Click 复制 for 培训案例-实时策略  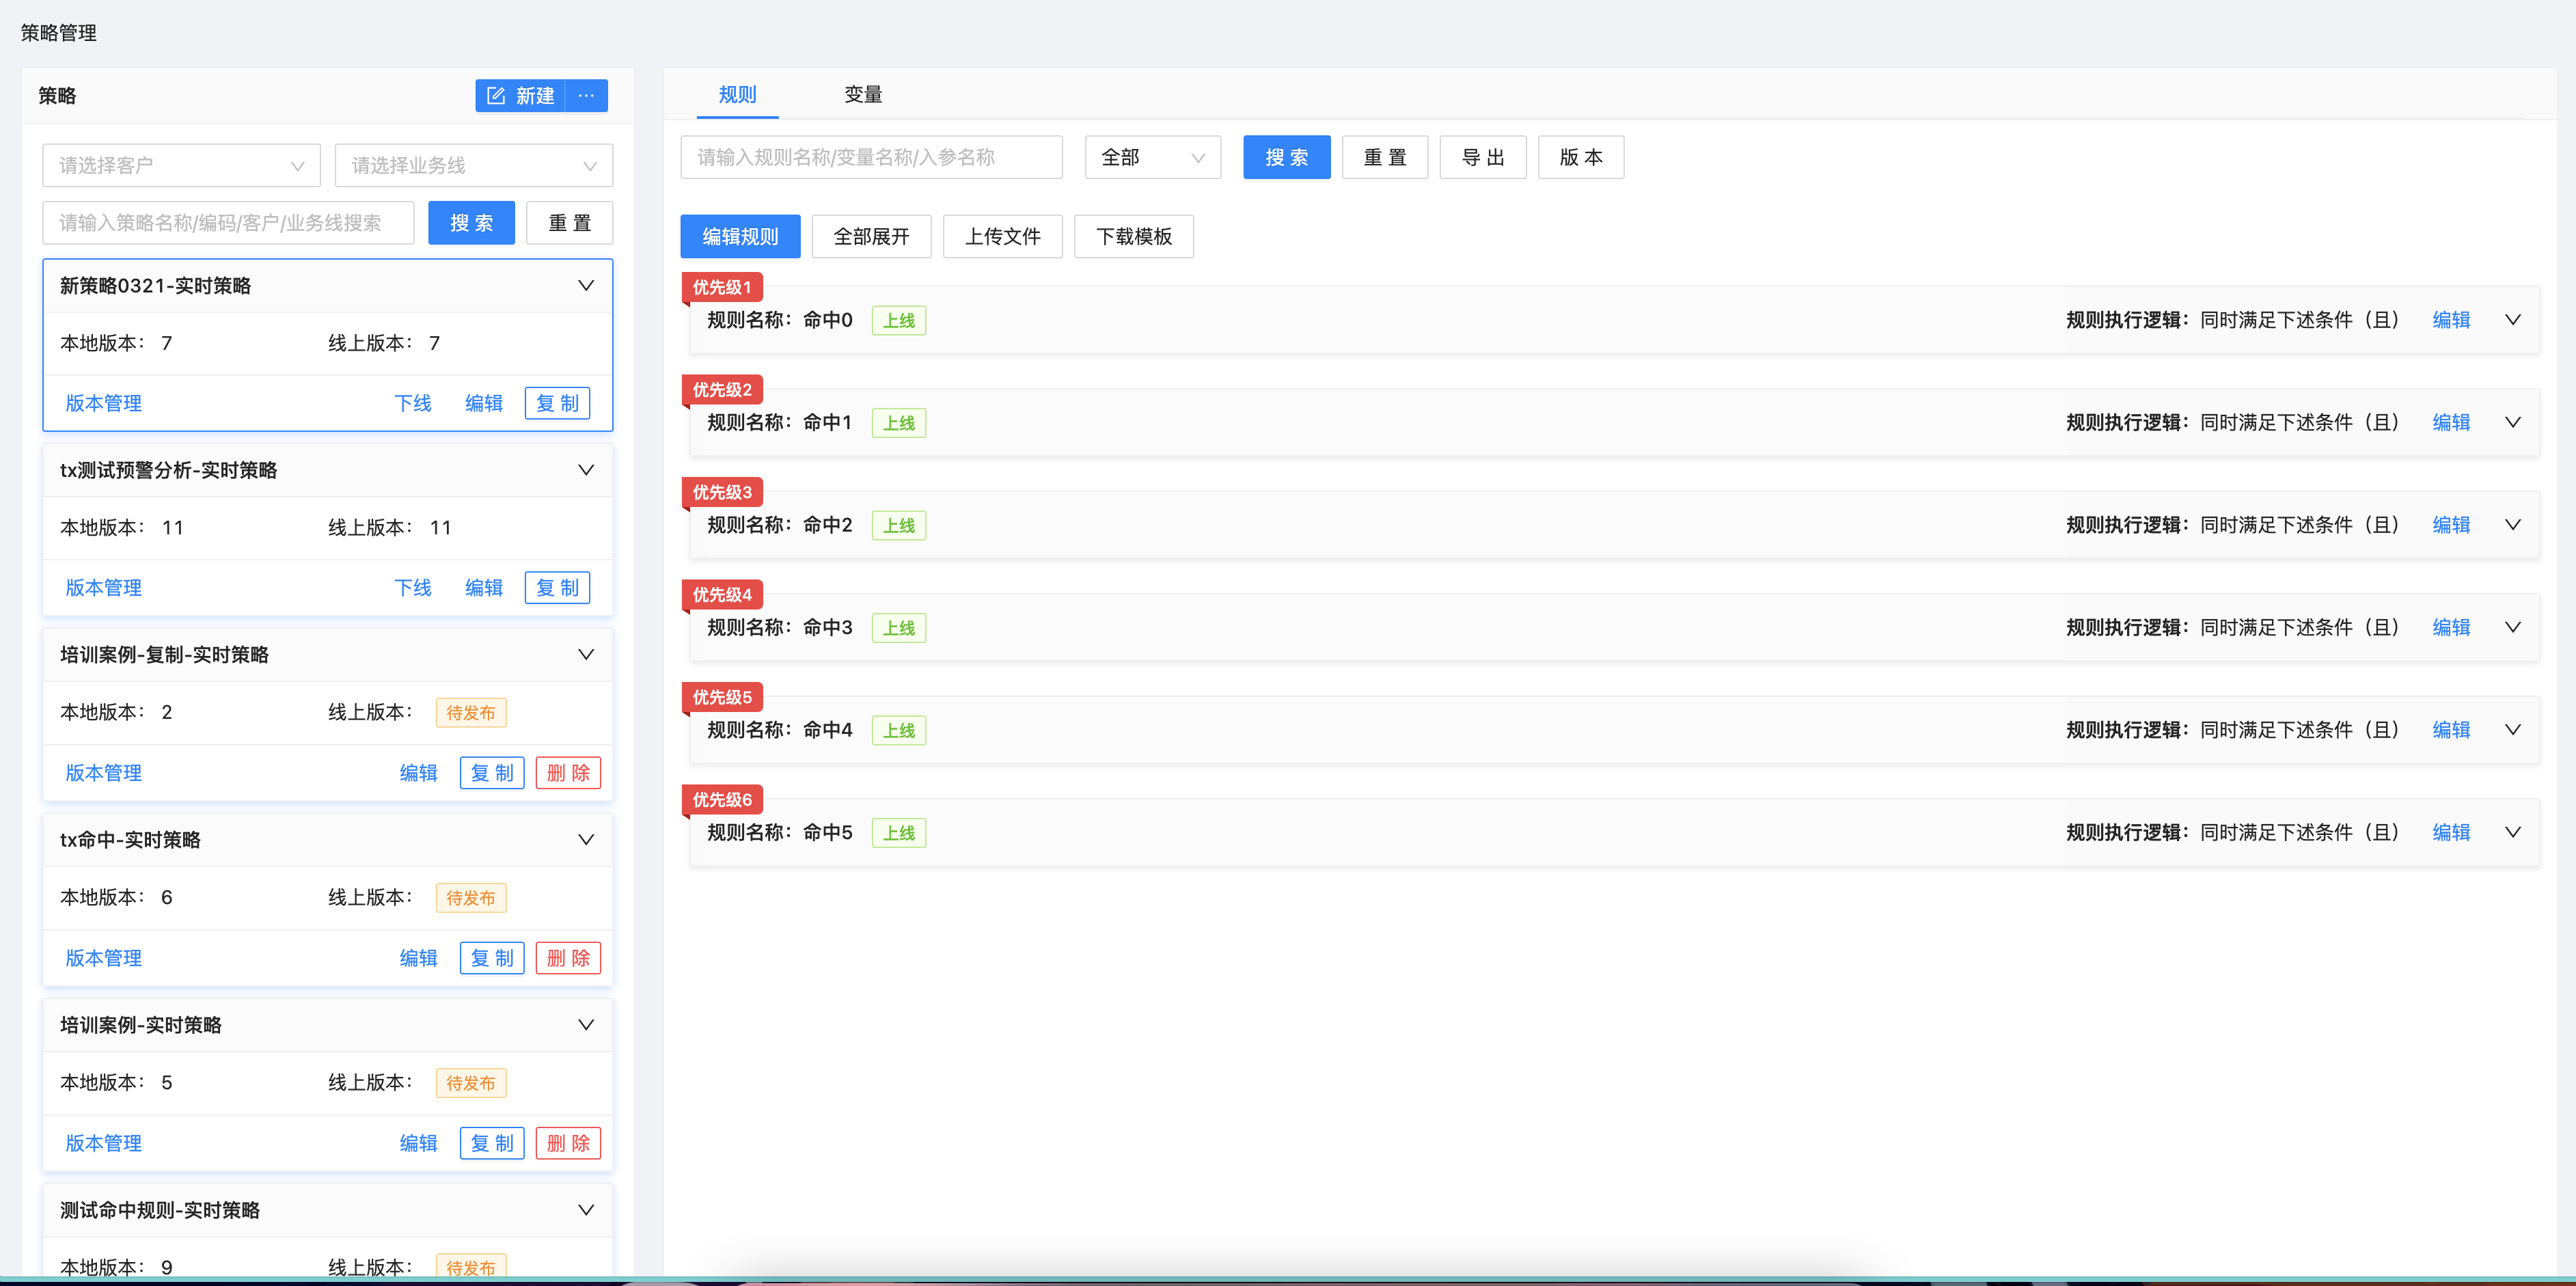492,1143
